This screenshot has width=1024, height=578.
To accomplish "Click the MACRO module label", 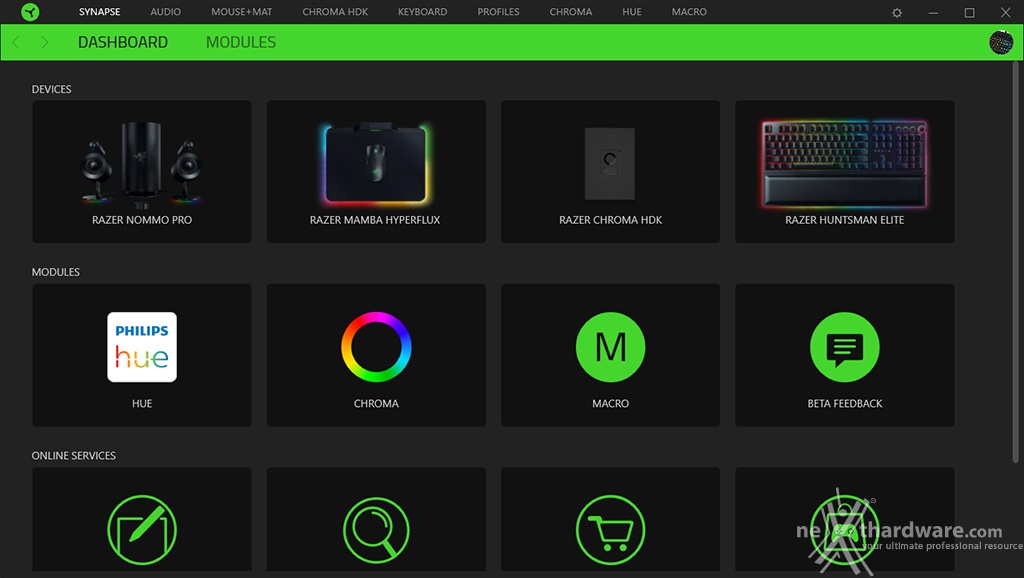I will click(x=611, y=404).
